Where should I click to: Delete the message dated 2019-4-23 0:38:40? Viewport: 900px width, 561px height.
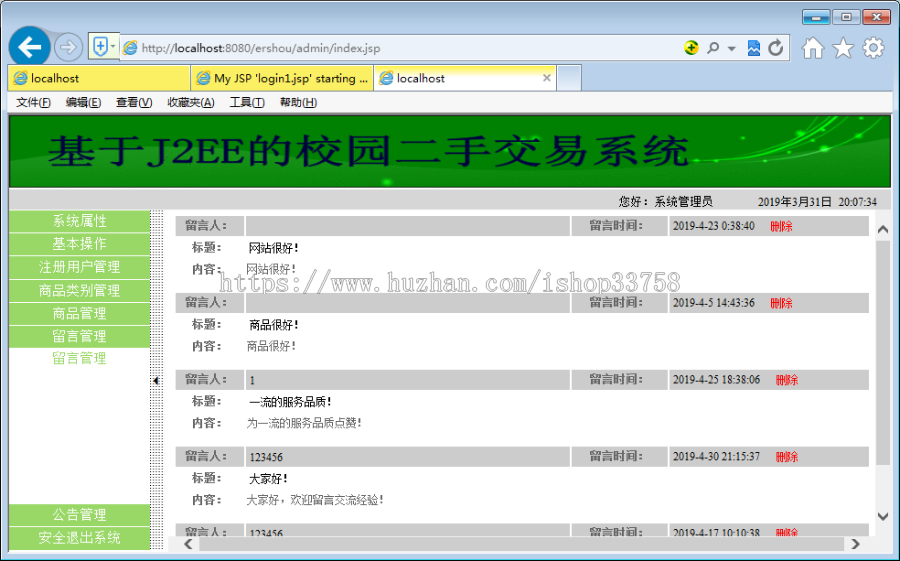tap(781, 226)
